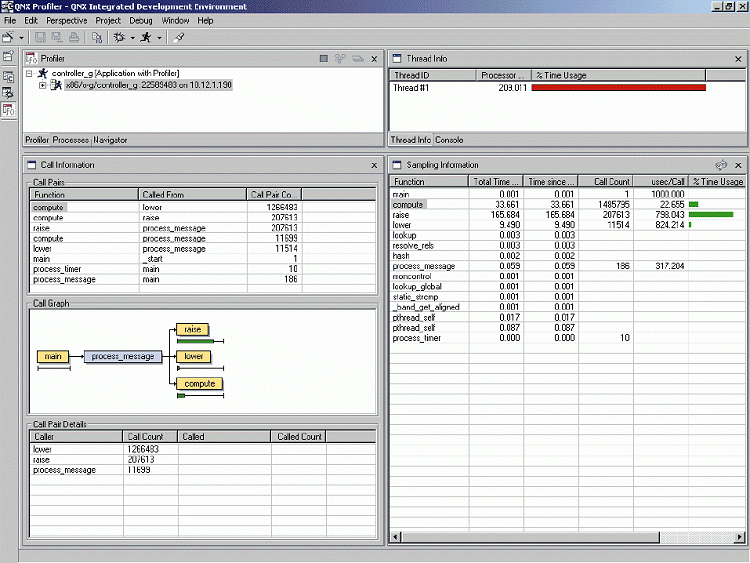Click the Profiler view title icon
This screenshot has width=750, height=563.
[32, 58]
